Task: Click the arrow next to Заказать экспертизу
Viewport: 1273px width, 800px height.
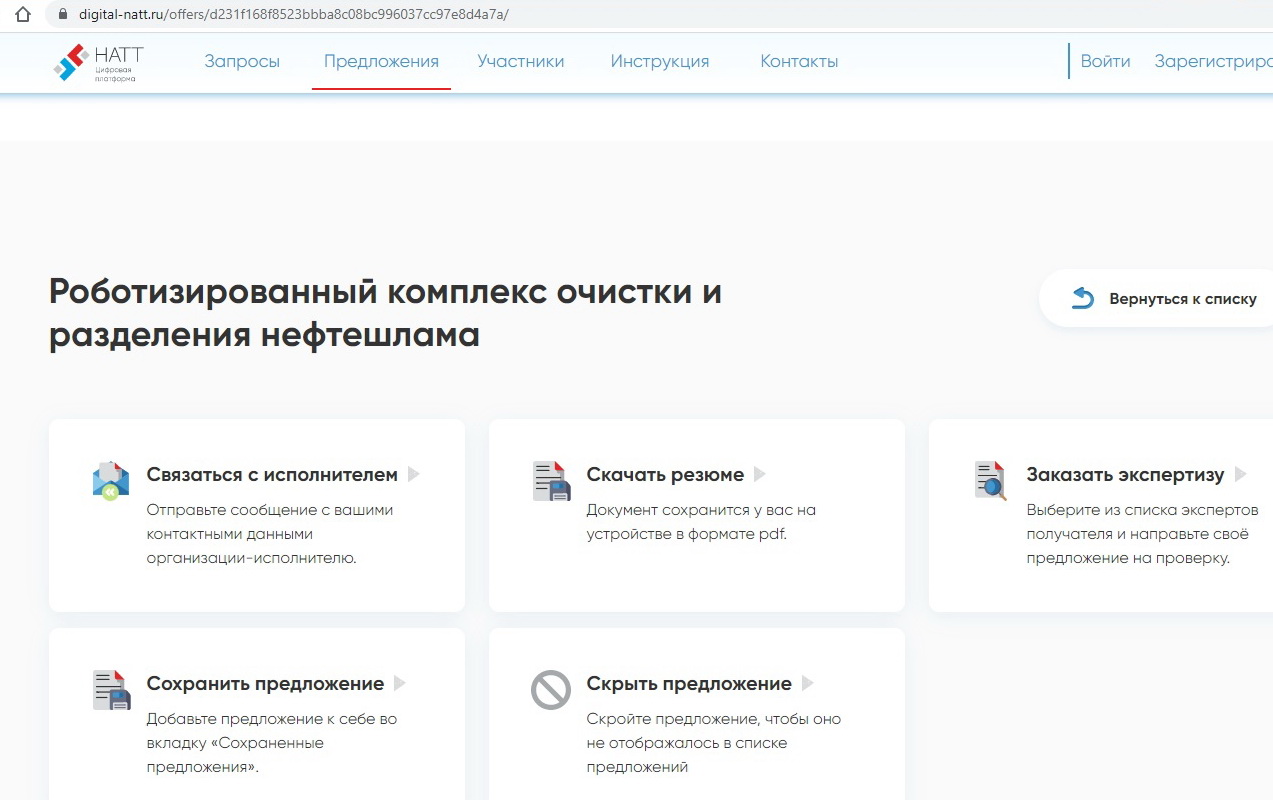Action: pos(1241,475)
